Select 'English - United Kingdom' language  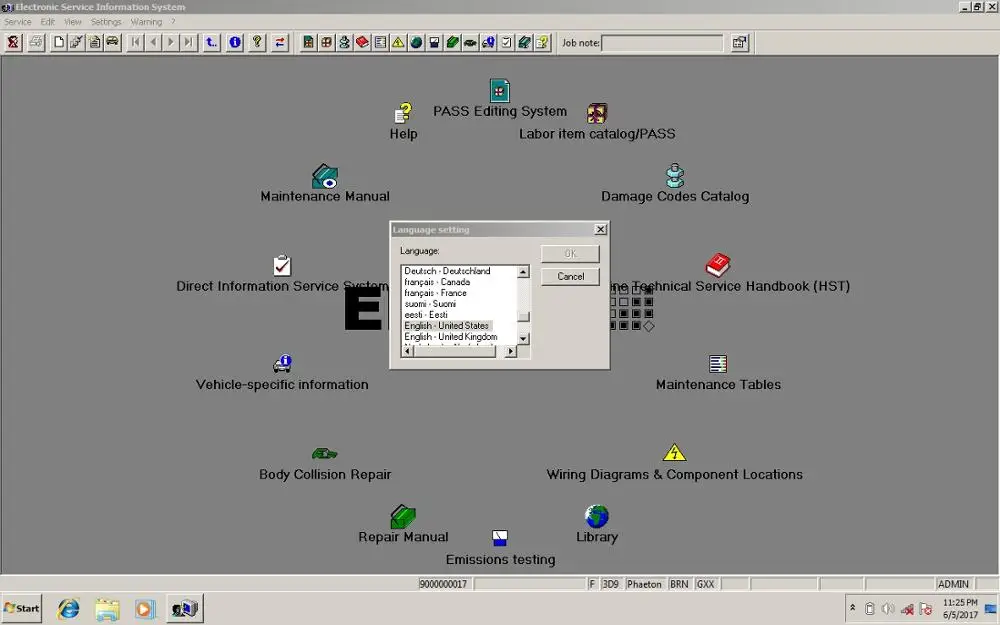[450, 337]
